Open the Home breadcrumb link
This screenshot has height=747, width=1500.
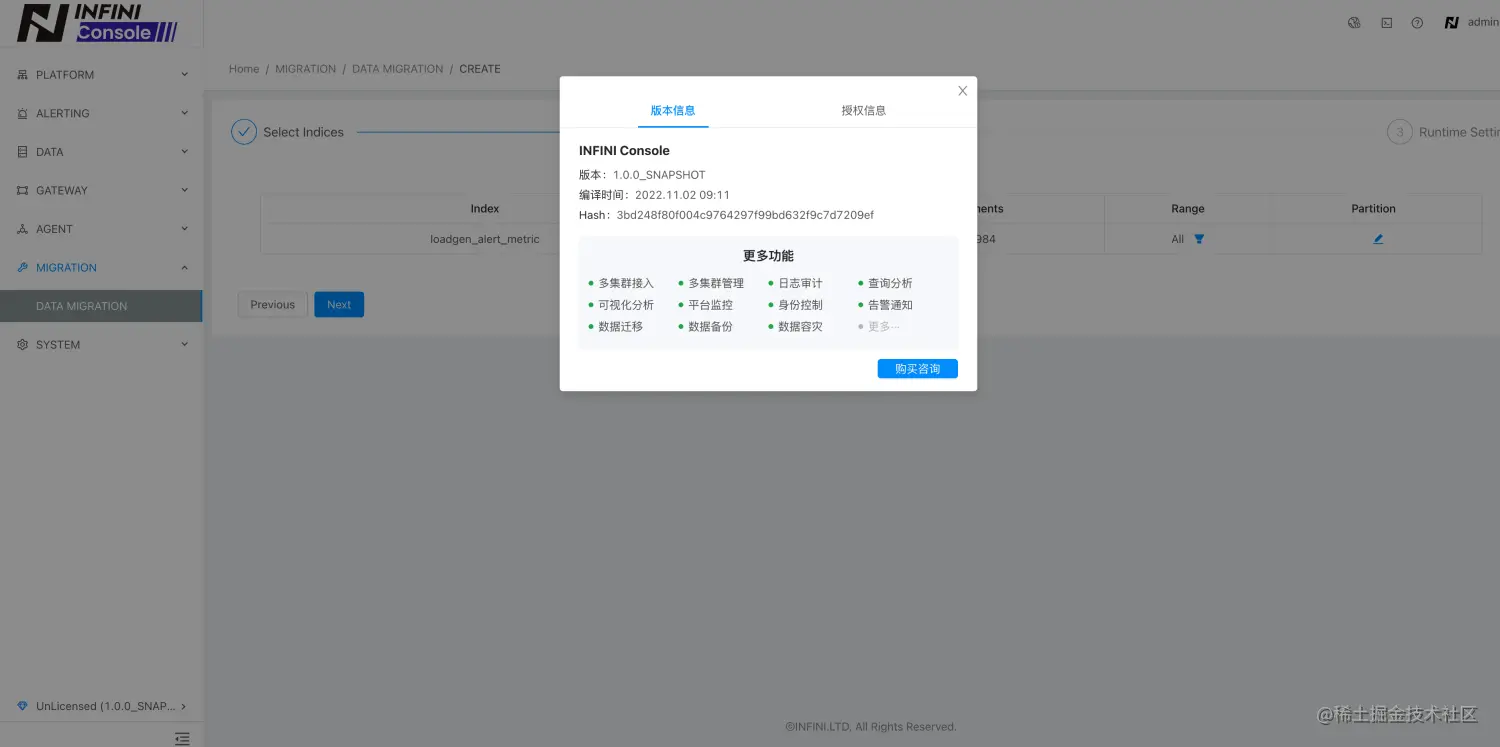coord(243,68)
